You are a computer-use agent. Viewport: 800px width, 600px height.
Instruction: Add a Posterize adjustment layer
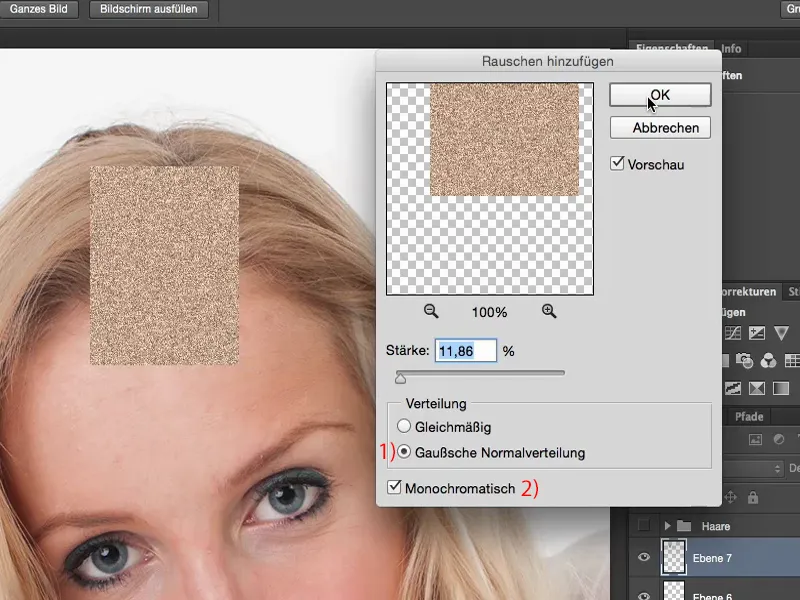(x=733, y=388)
